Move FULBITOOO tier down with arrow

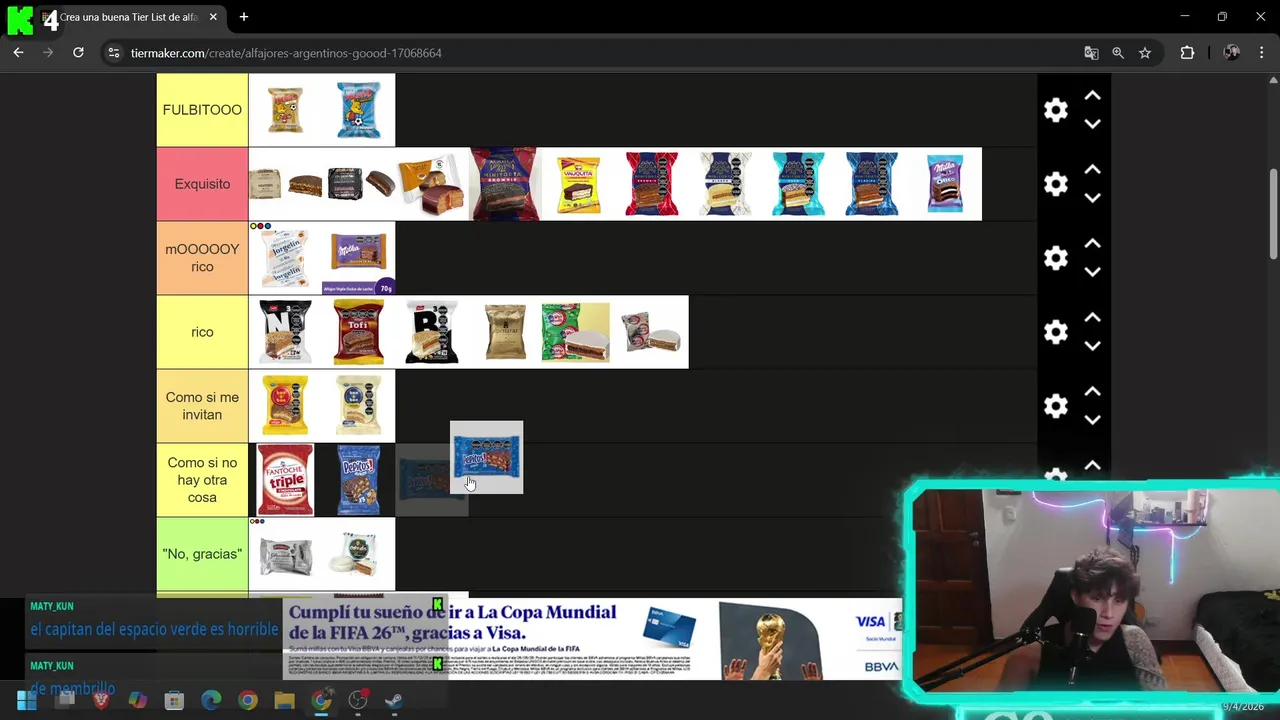coord(1093,124)
